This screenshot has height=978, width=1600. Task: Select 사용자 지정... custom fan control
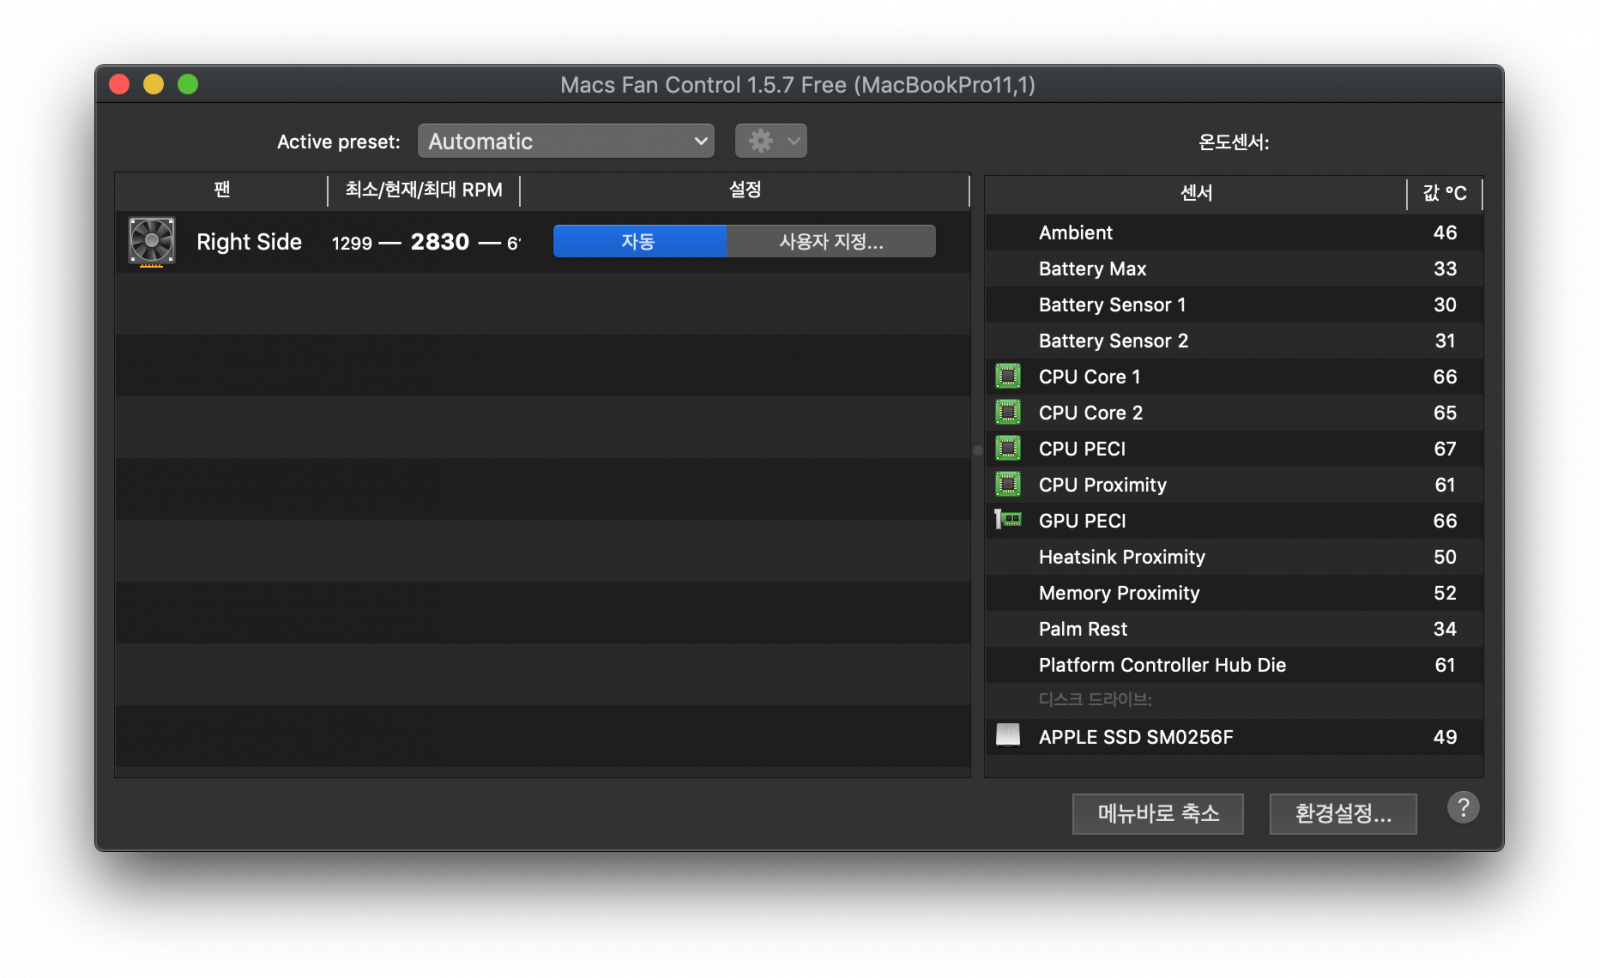click(x=831, y=242)
